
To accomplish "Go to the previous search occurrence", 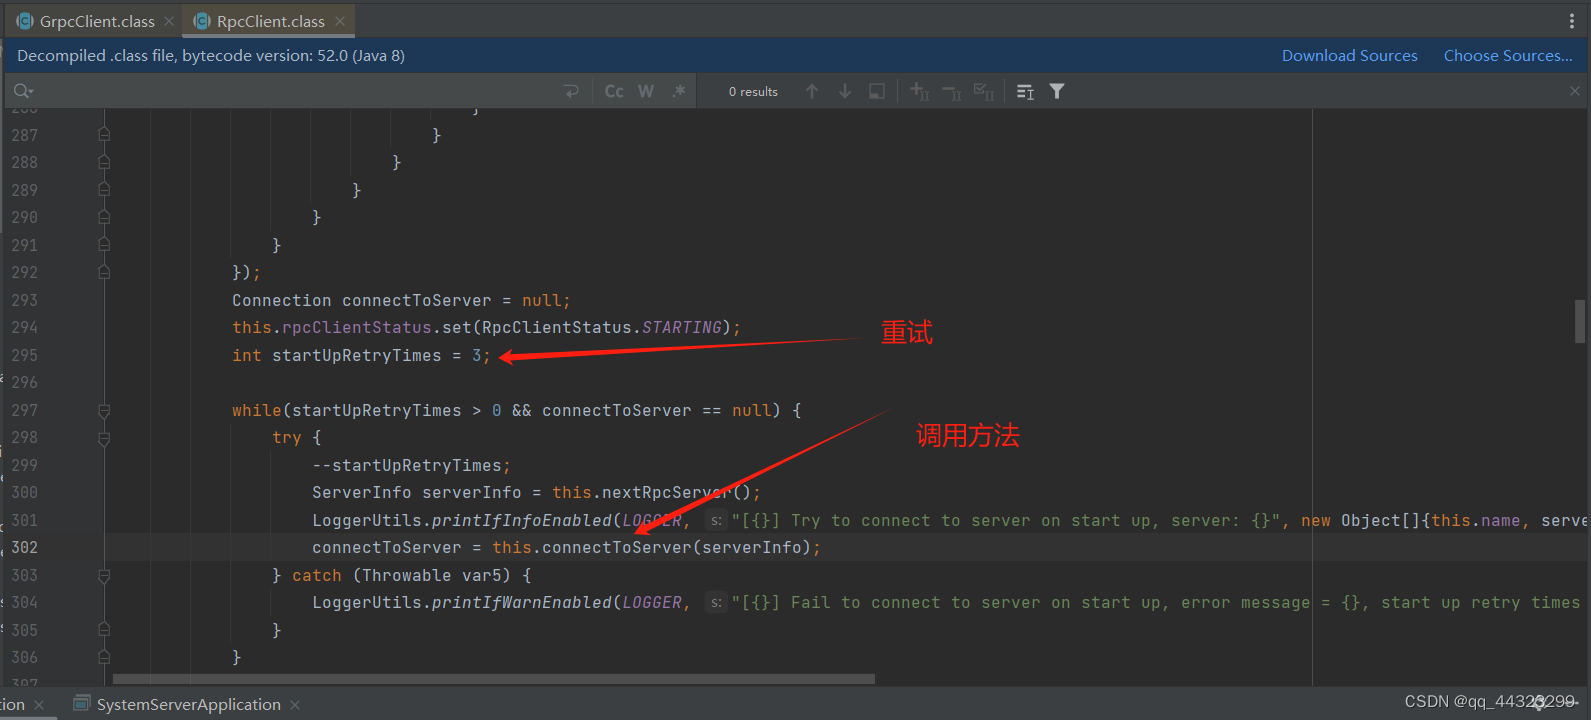I will click(x=812, y=91).
